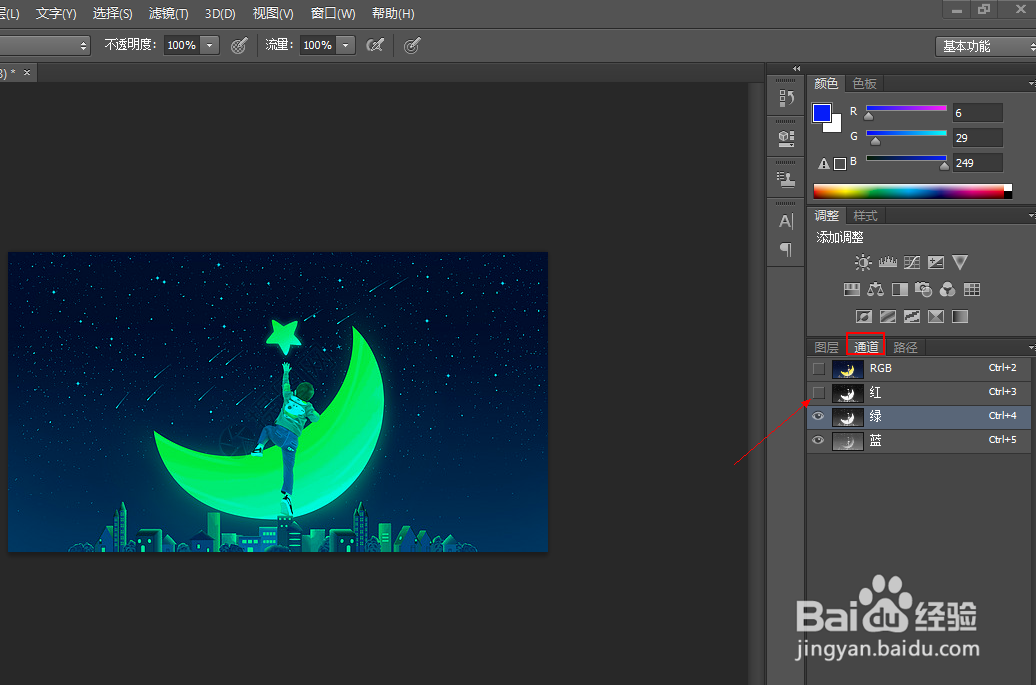1036x685 pixels.
Task: Open the blend mode dropdown in options bar
Action: (x=44, y=45)
